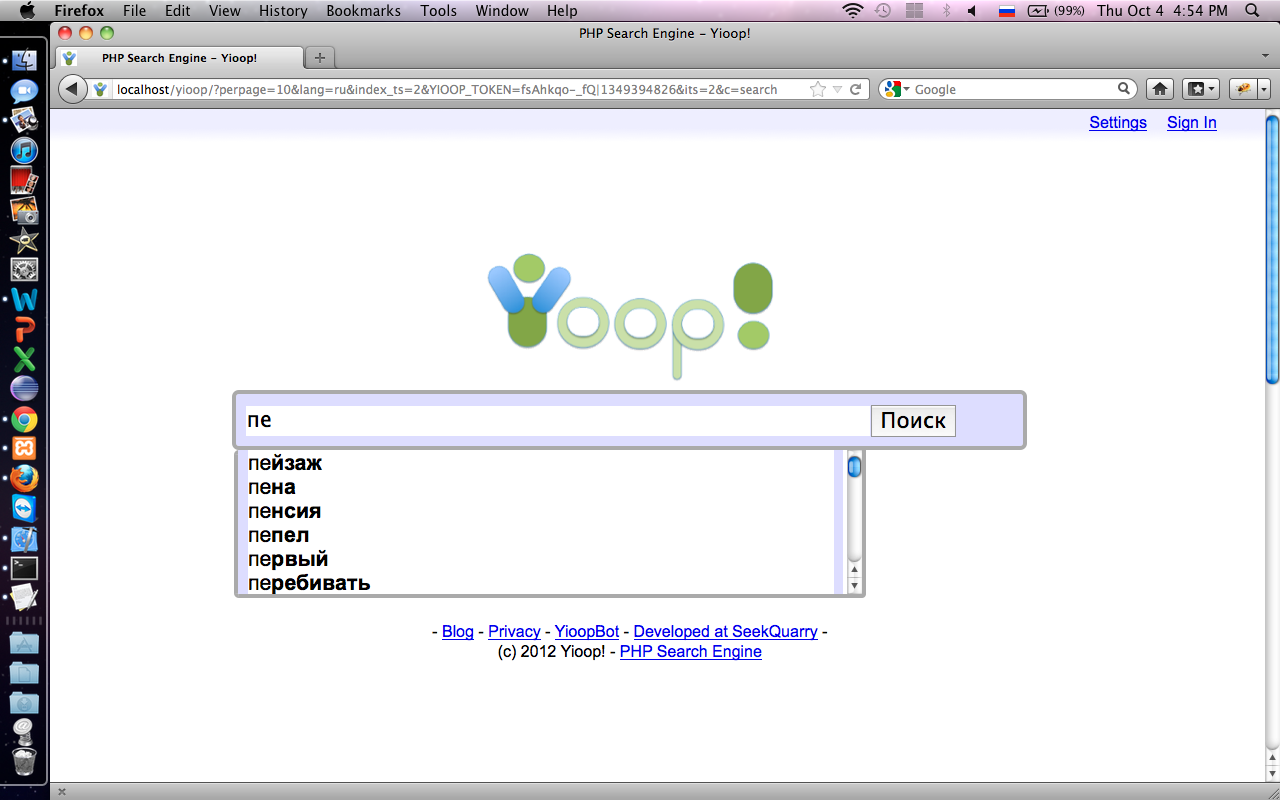Open System Preferences gear in Dock
The height and width of the screenshot is (800, 1280).
coord(24,269)
